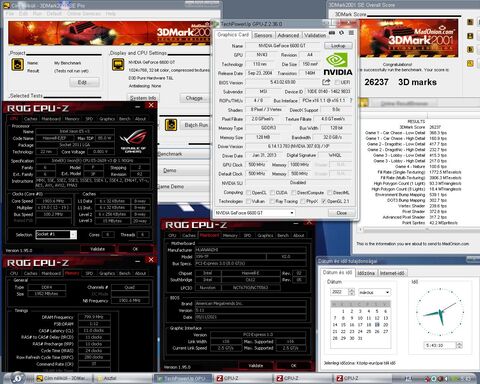
Task: Click the Edit button under Project
Action: point(84,82)
